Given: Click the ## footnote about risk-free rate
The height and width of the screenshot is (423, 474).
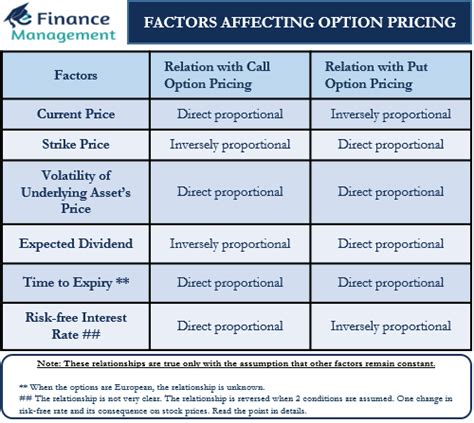Looking at the screenshot, I should pos(236,405).
